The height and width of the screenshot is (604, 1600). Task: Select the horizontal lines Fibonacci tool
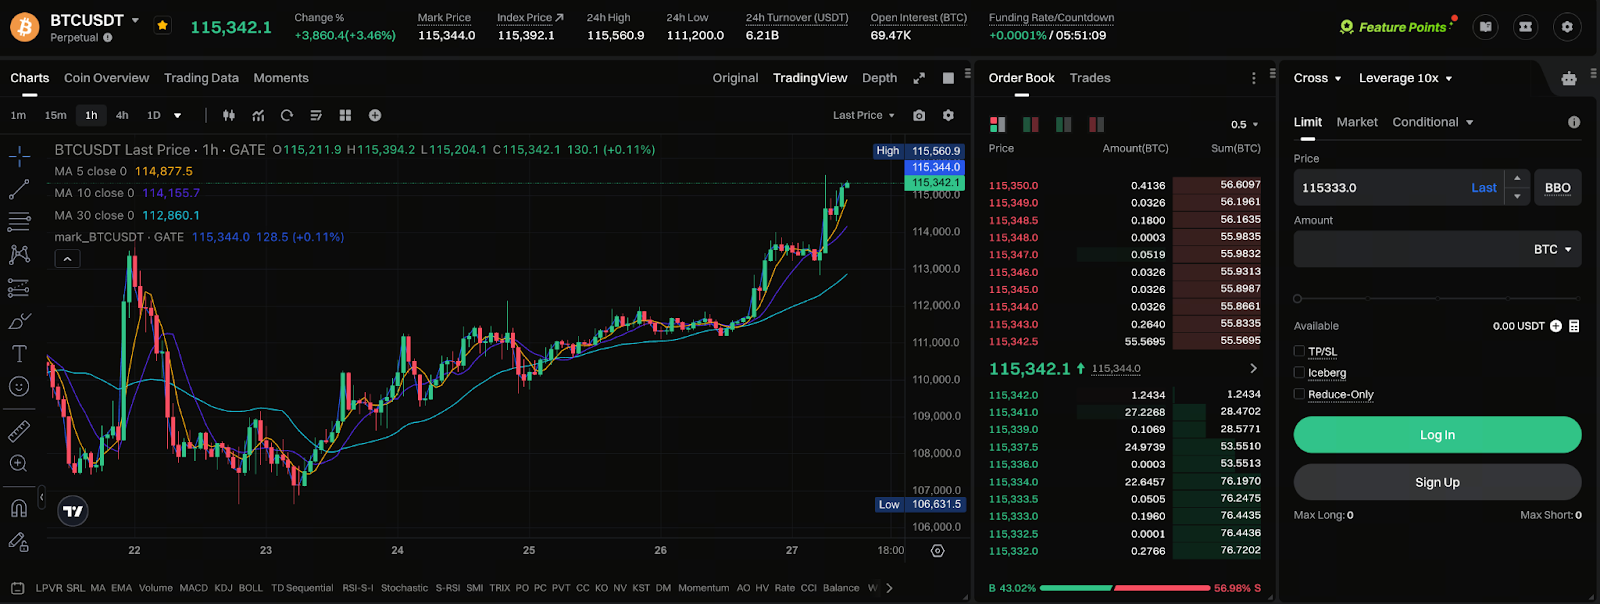(x=19, y=222)
